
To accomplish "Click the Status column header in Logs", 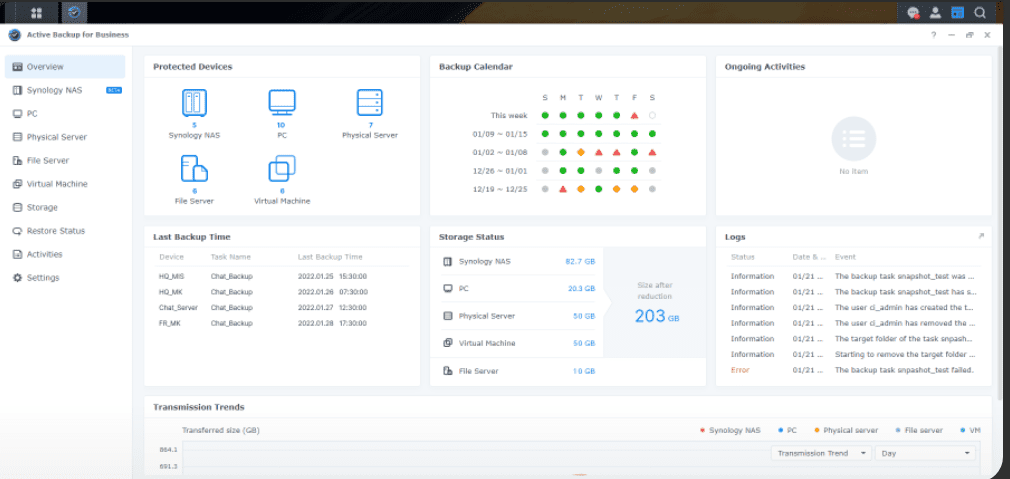I will point(742,257).
